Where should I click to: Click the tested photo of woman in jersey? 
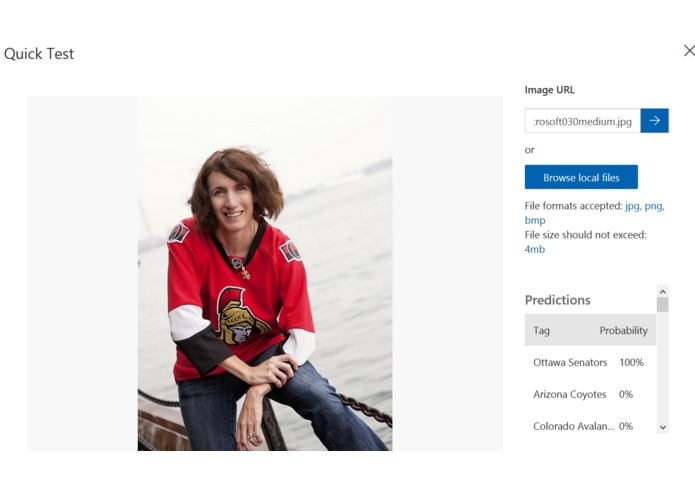point(265,273)
